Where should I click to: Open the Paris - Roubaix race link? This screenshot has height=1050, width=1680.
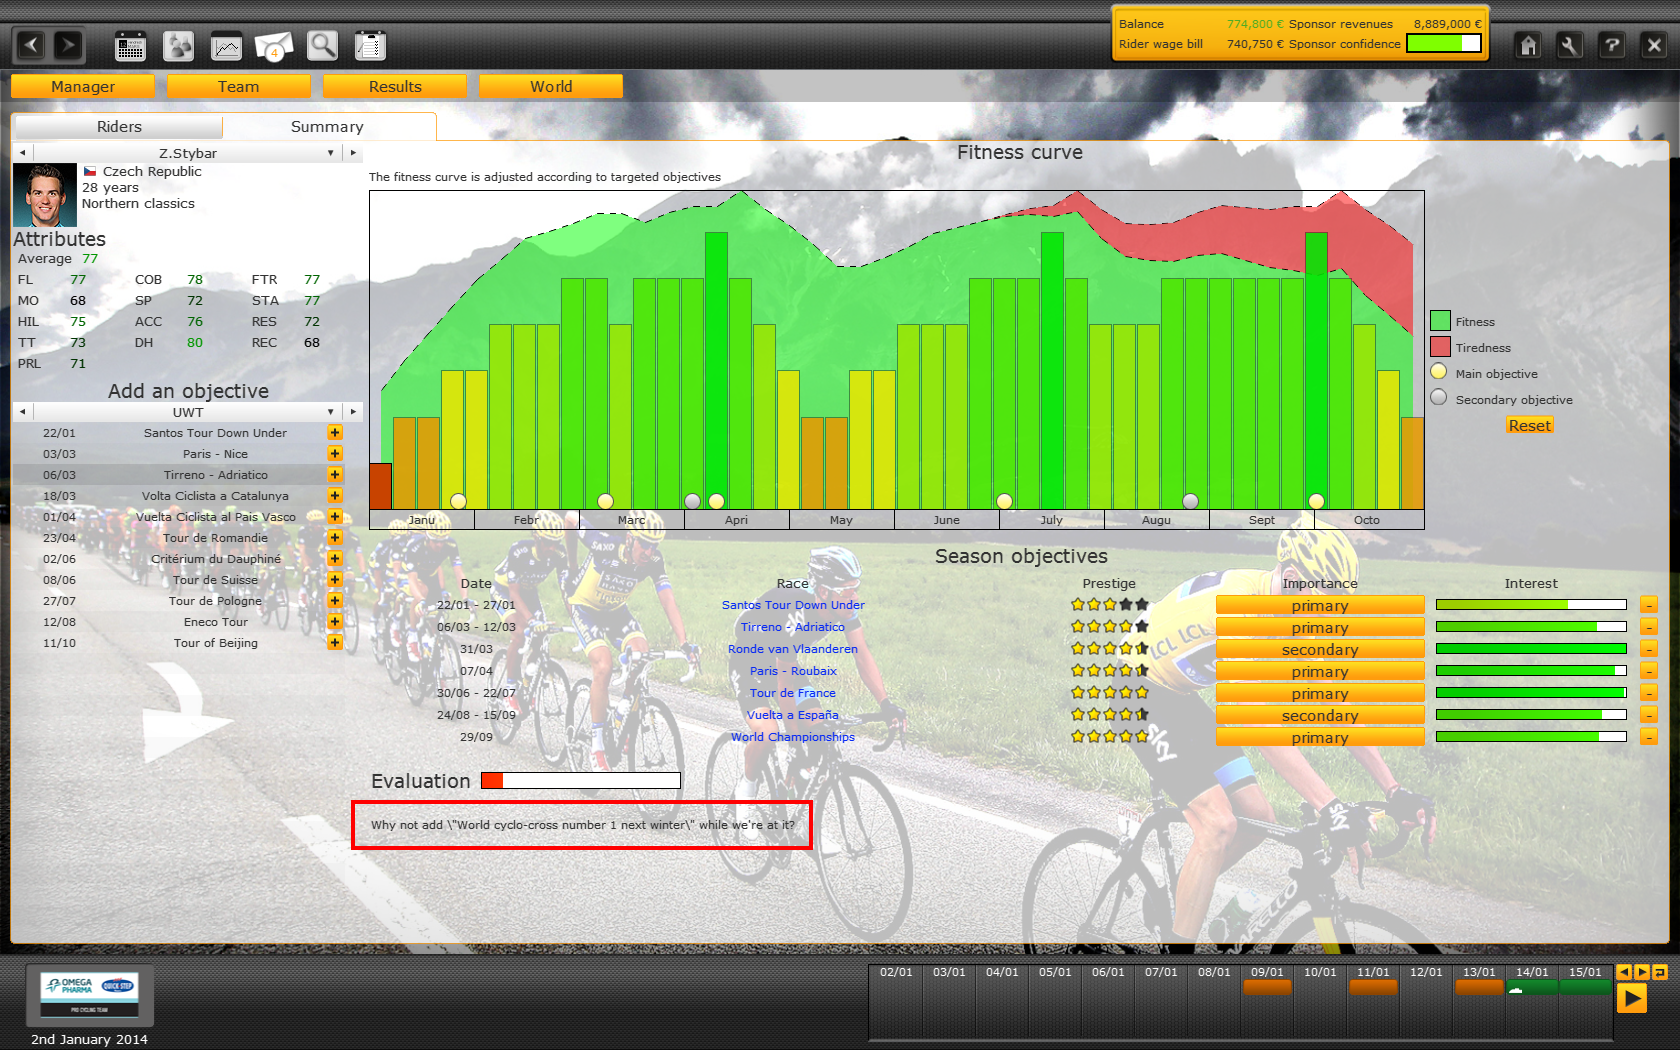pos(793,671)
